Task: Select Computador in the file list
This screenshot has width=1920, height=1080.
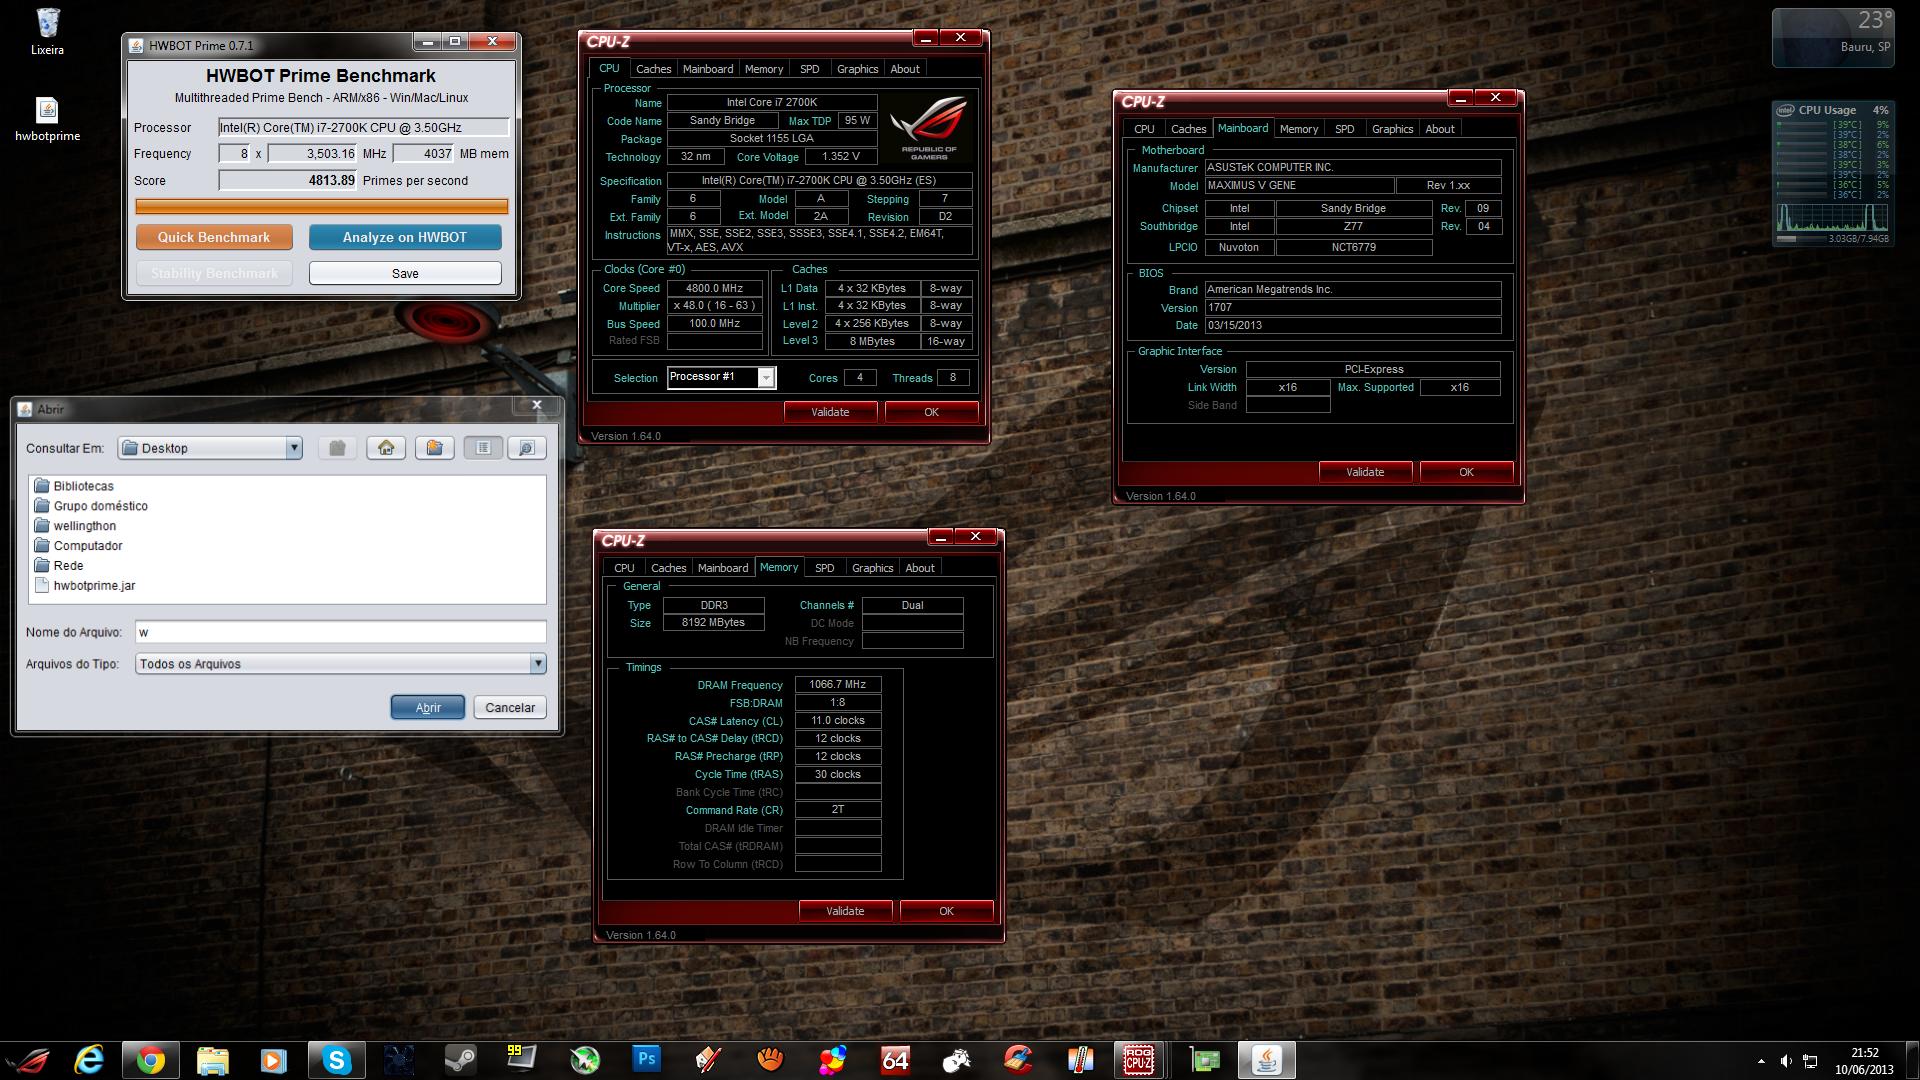Action: tap(78, 546)
